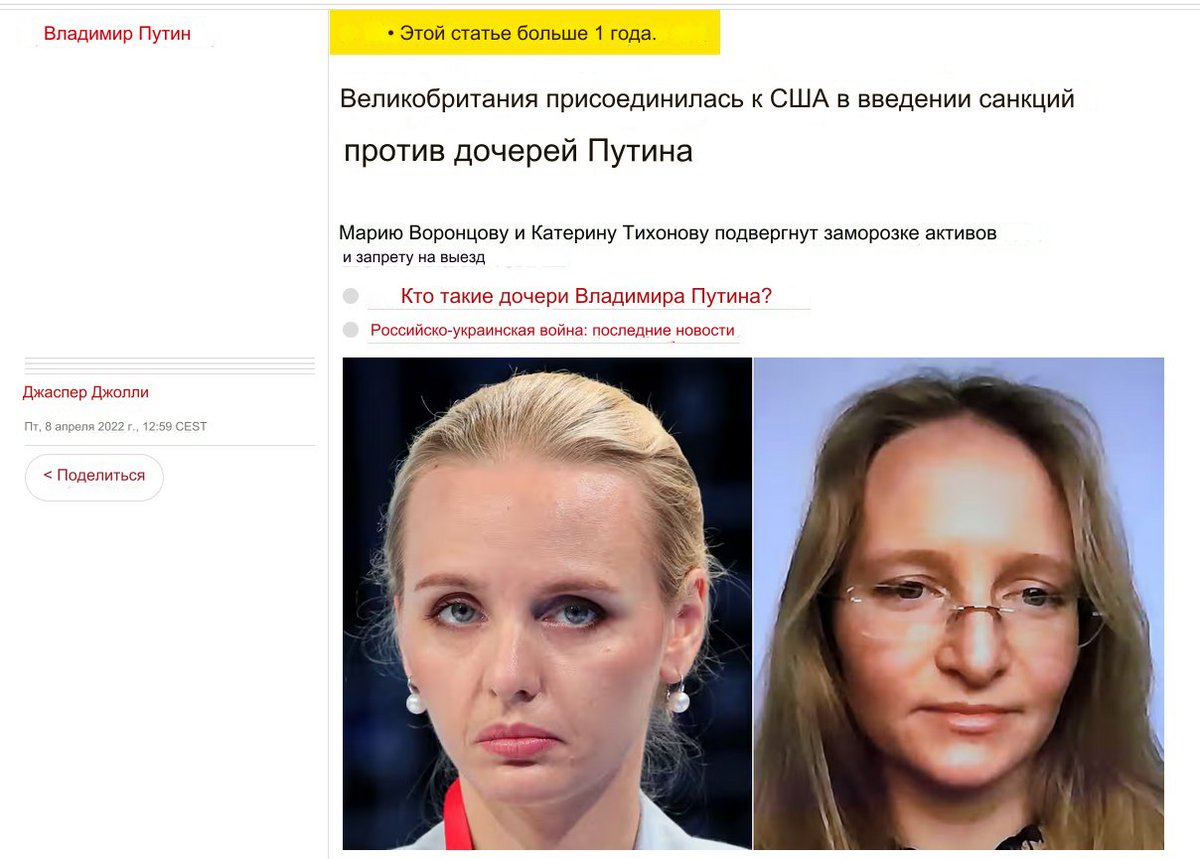1200x859 pixels.
Task: Click the subheading mentioning Марию Воронцову и Катерину Тихонову
Action: (668, 233)
